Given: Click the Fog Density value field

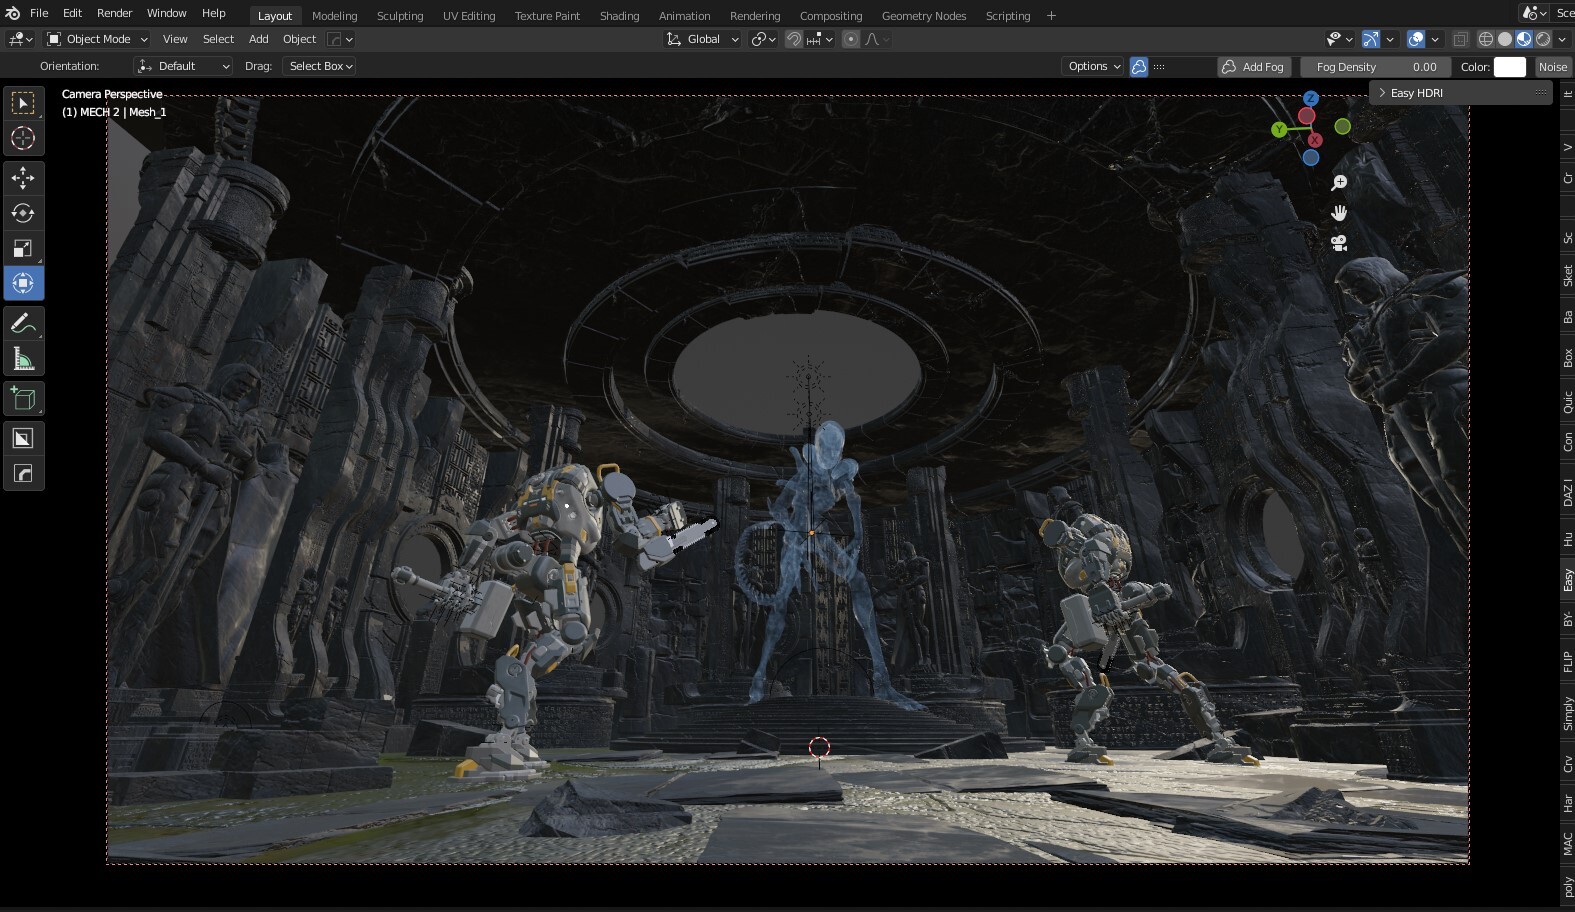Looking at the screenshot, I should [1375, 67].
